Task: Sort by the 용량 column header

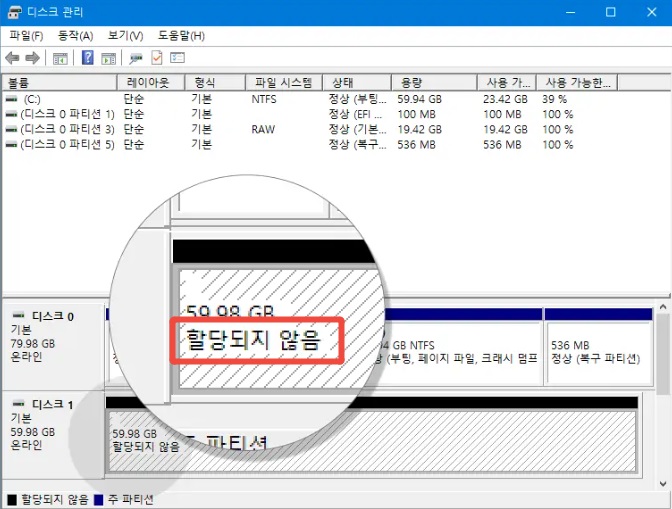Action: coord(434,82)
